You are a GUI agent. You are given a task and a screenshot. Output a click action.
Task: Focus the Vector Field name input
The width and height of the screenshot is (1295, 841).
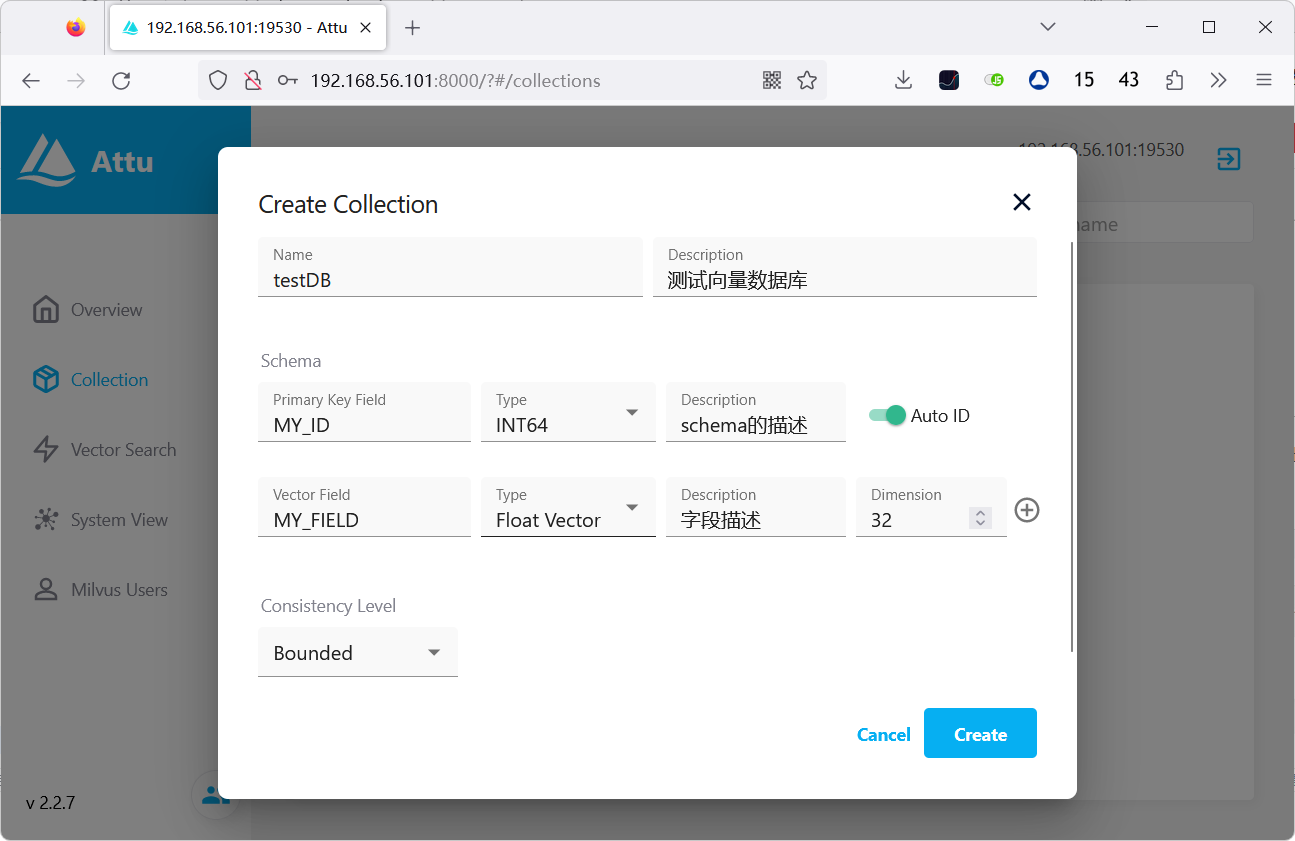(x=364, y=507)
